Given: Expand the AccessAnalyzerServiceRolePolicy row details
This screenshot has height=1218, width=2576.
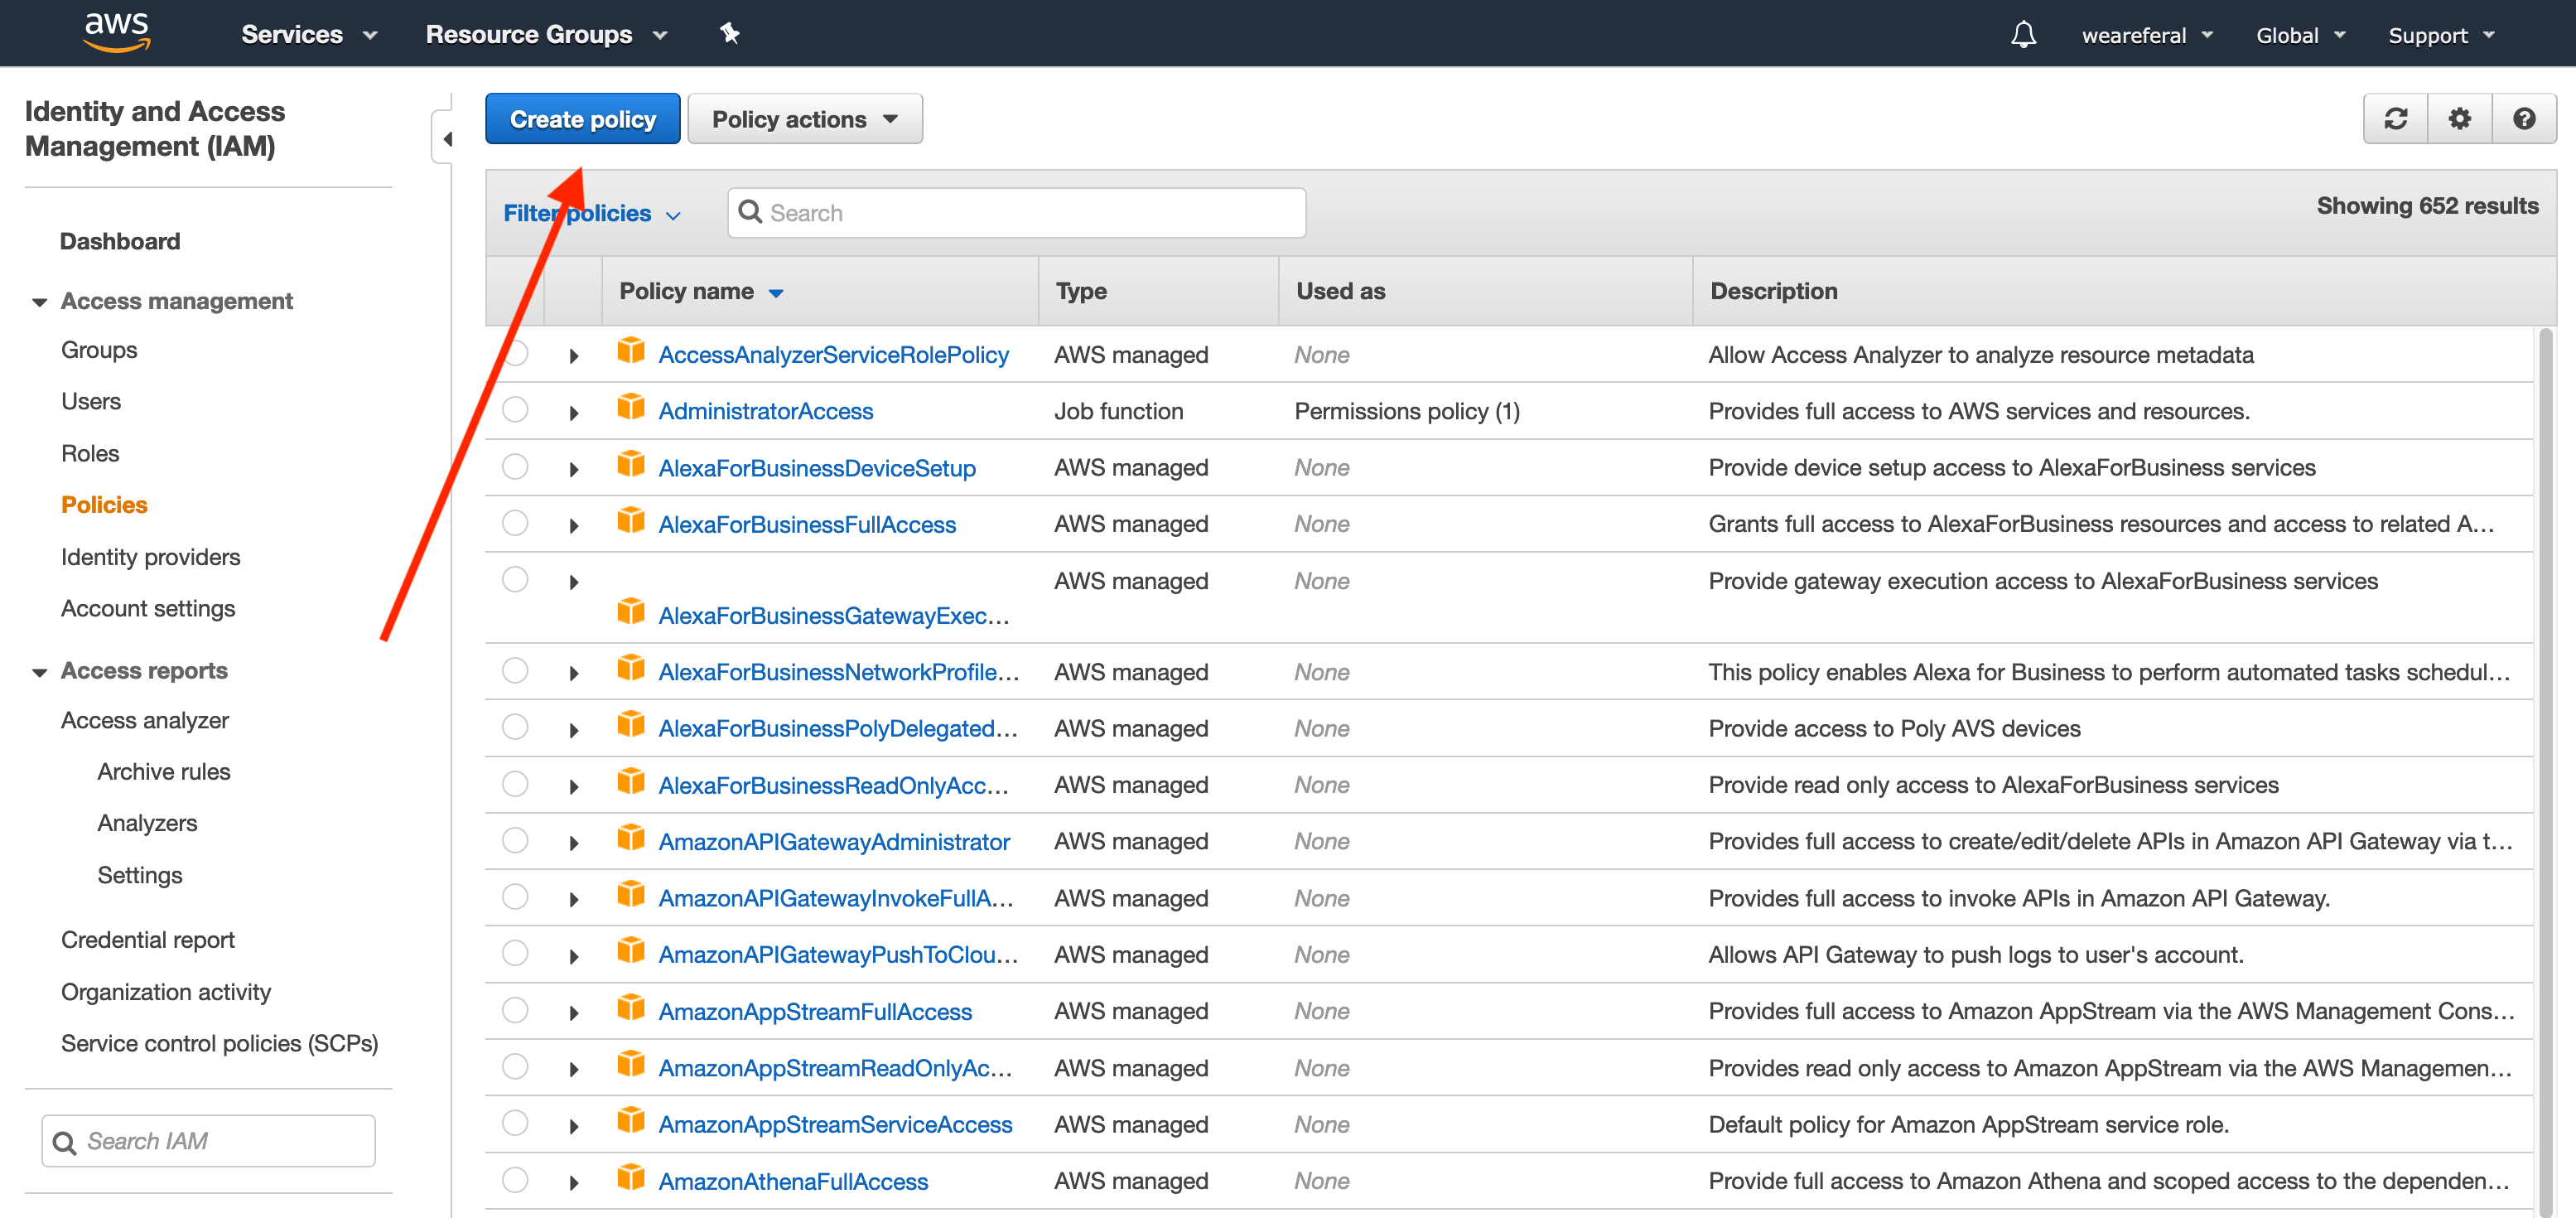Looking at the screenshot, I should click(574, 356).
